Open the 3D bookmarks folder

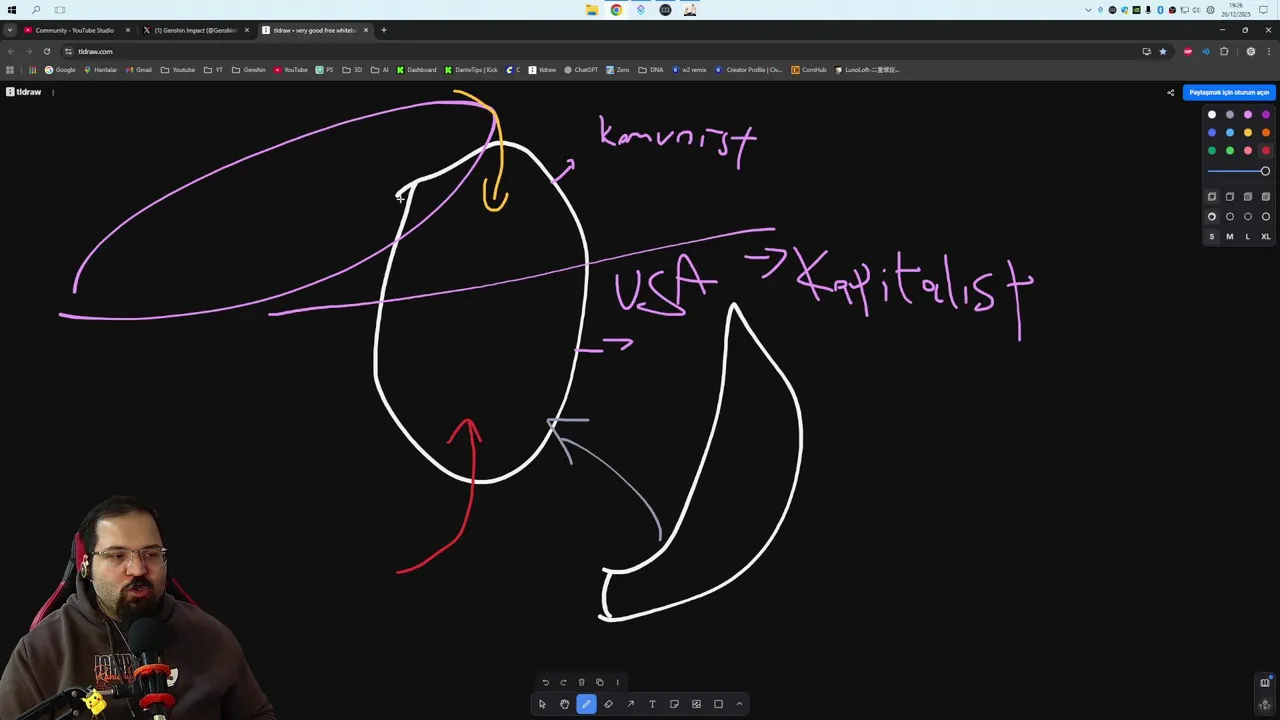pos(352,70)
